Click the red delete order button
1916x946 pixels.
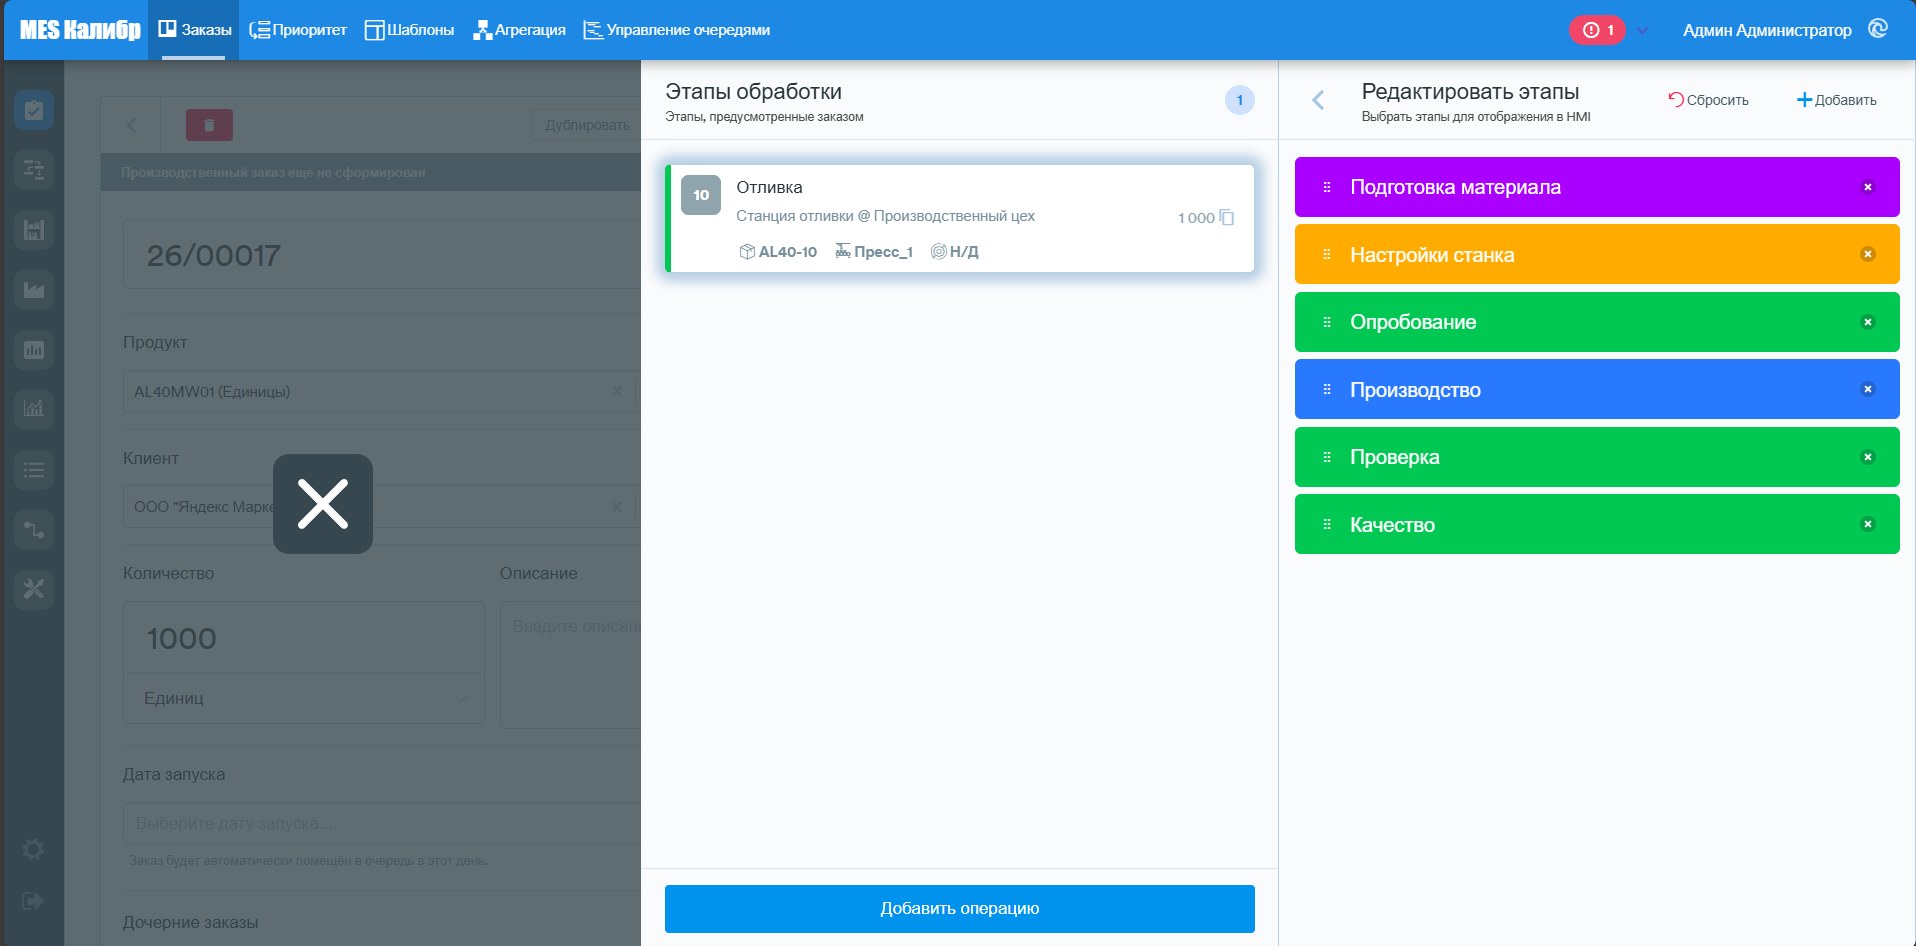(x=209, y=125)
